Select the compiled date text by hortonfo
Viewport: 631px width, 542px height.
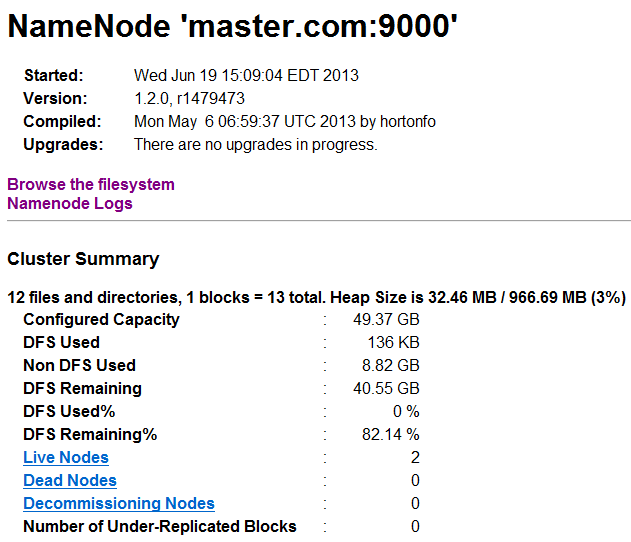(285, 122)
